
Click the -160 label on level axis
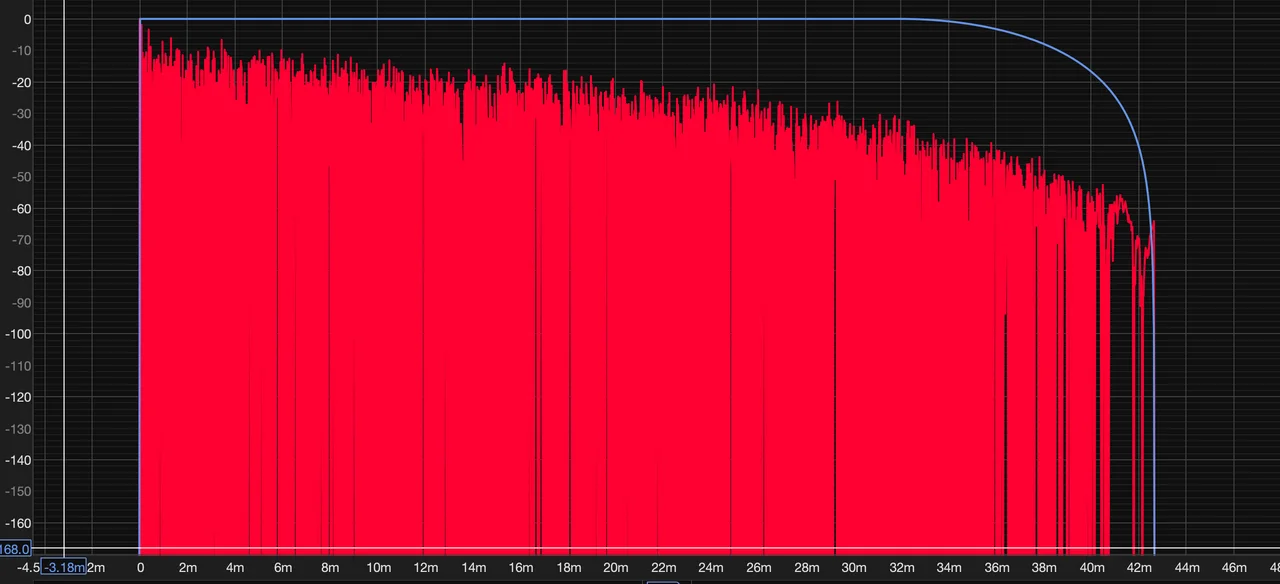point(17,523)
